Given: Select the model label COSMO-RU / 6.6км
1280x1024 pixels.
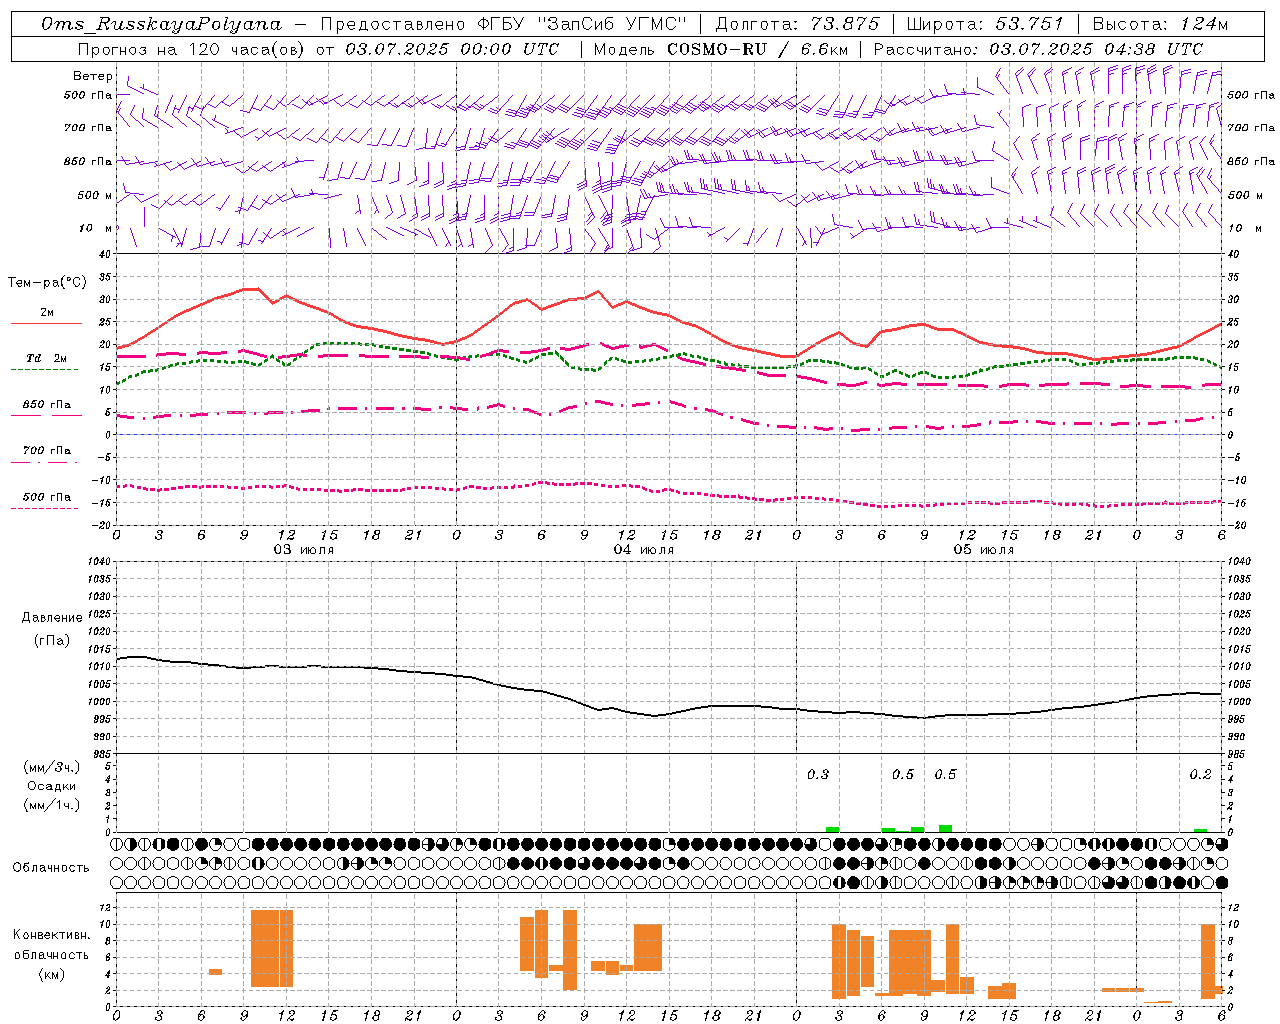Looking at the screenshot, I should click(x=757, y=49).
